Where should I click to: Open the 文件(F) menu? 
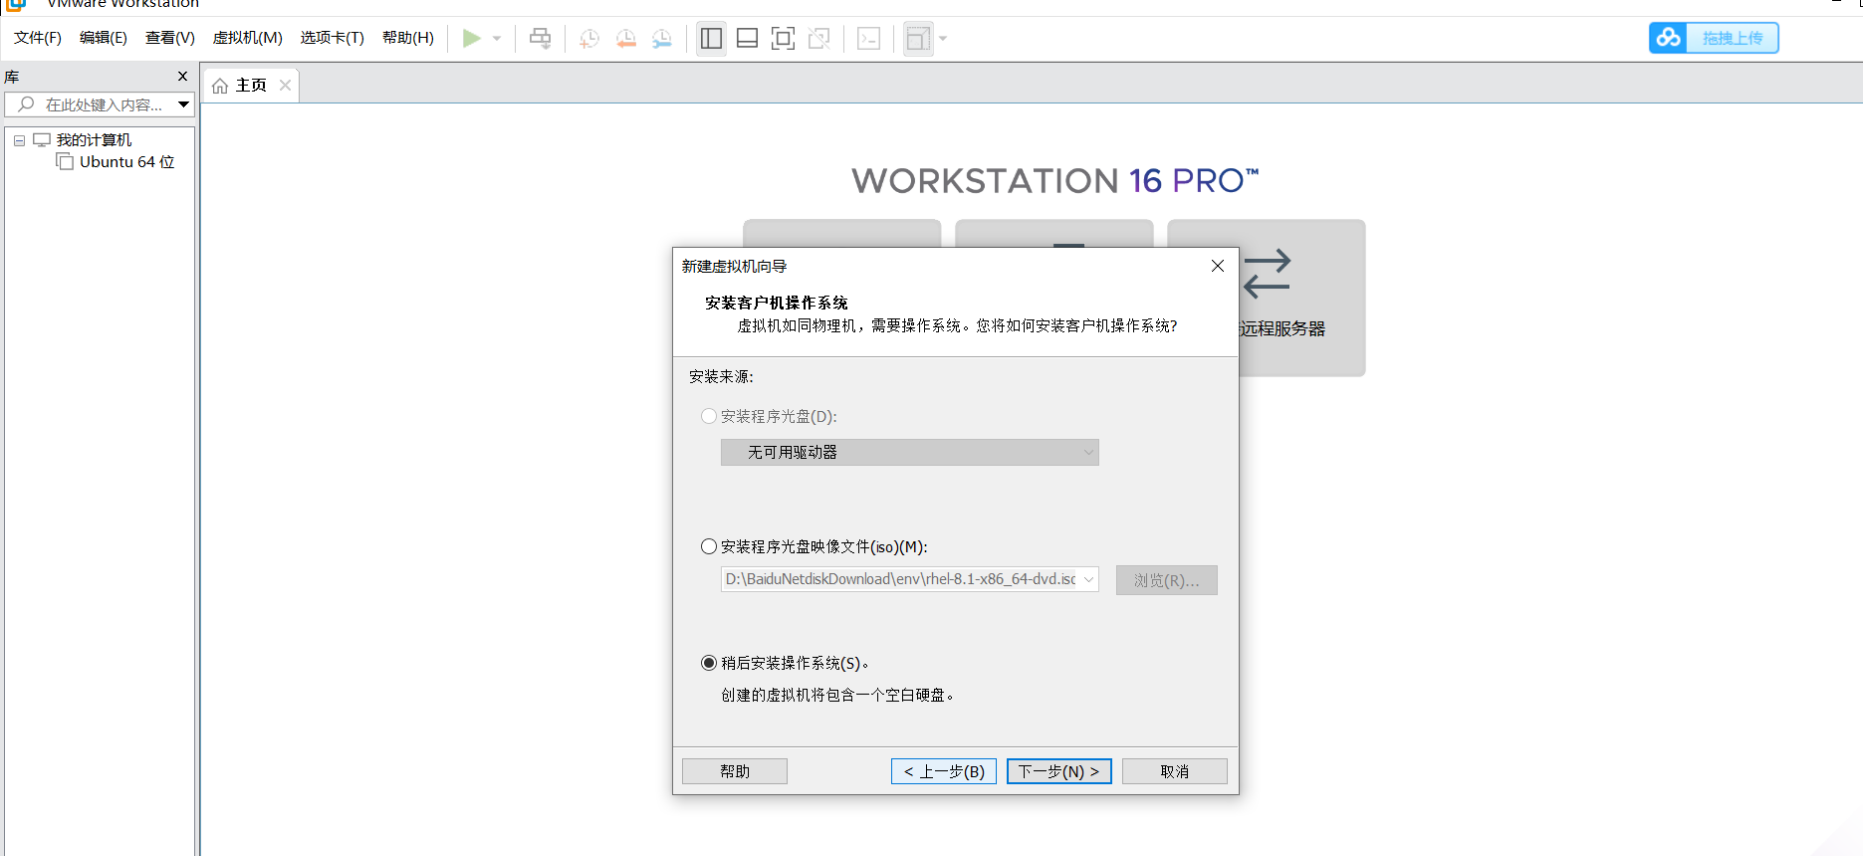(x=38, y=38)
